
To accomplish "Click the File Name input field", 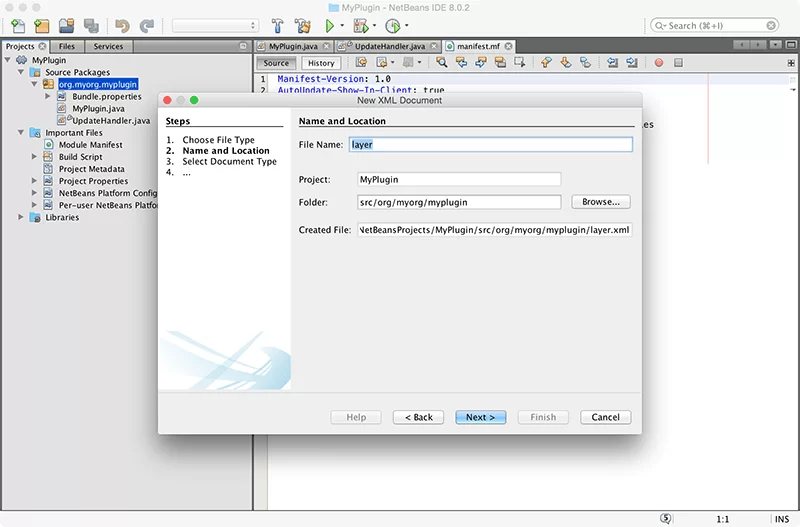I will [491, 144].
